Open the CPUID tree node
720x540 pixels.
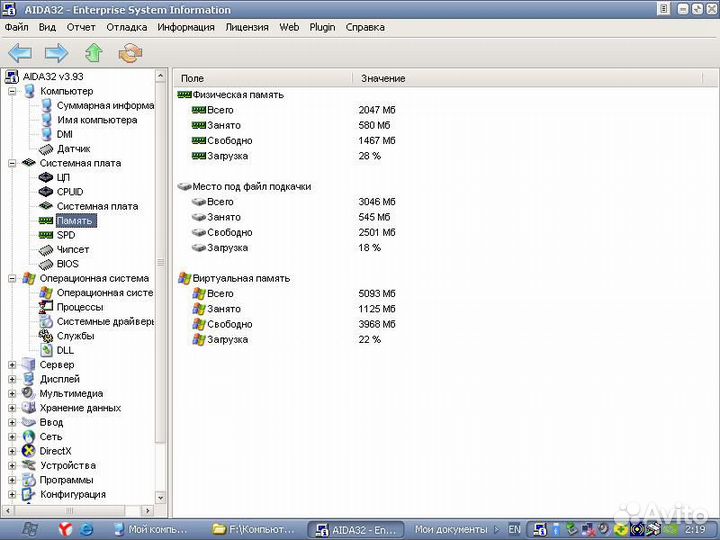[69, 192]
